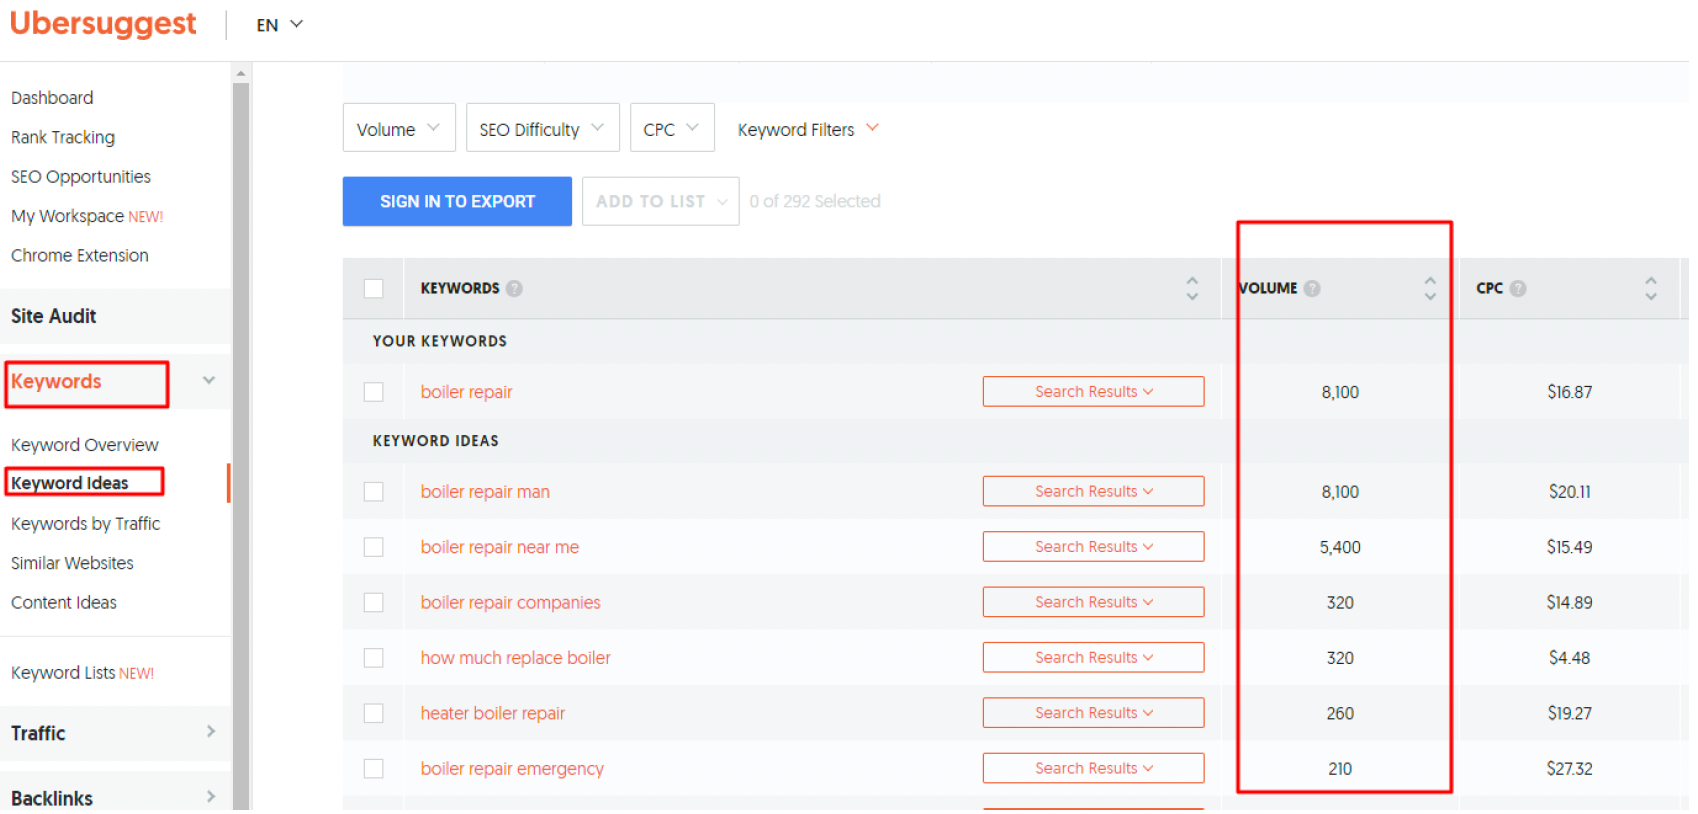Select the Keywords sidebar heading

pyautogui.click(x=56, y=382)
